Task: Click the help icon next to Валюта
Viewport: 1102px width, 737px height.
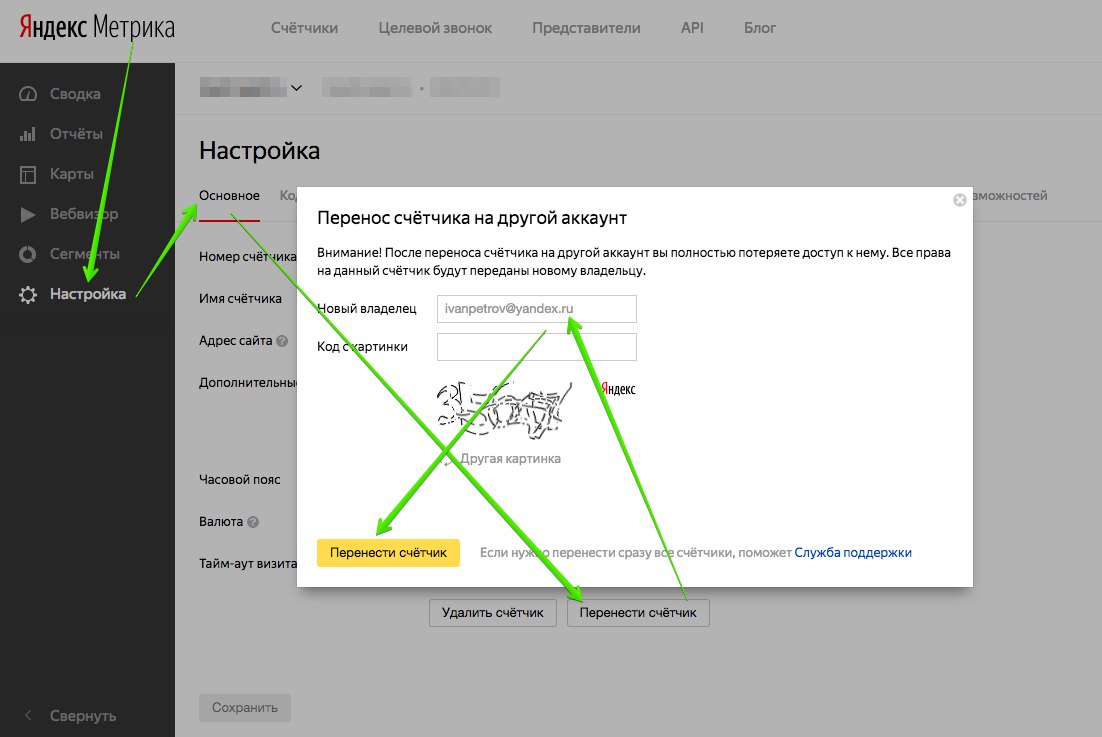Action: tap(253, 522)
